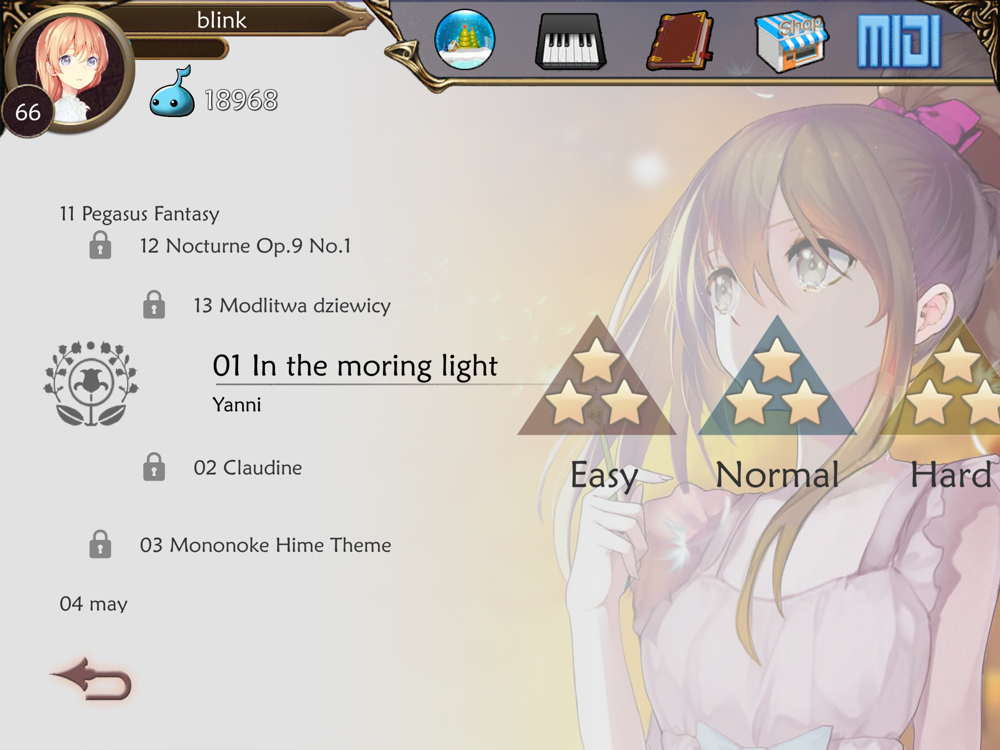
Task: Tap the blue music note slime icon
Action: pyautogui.click(x=172, y=91)
